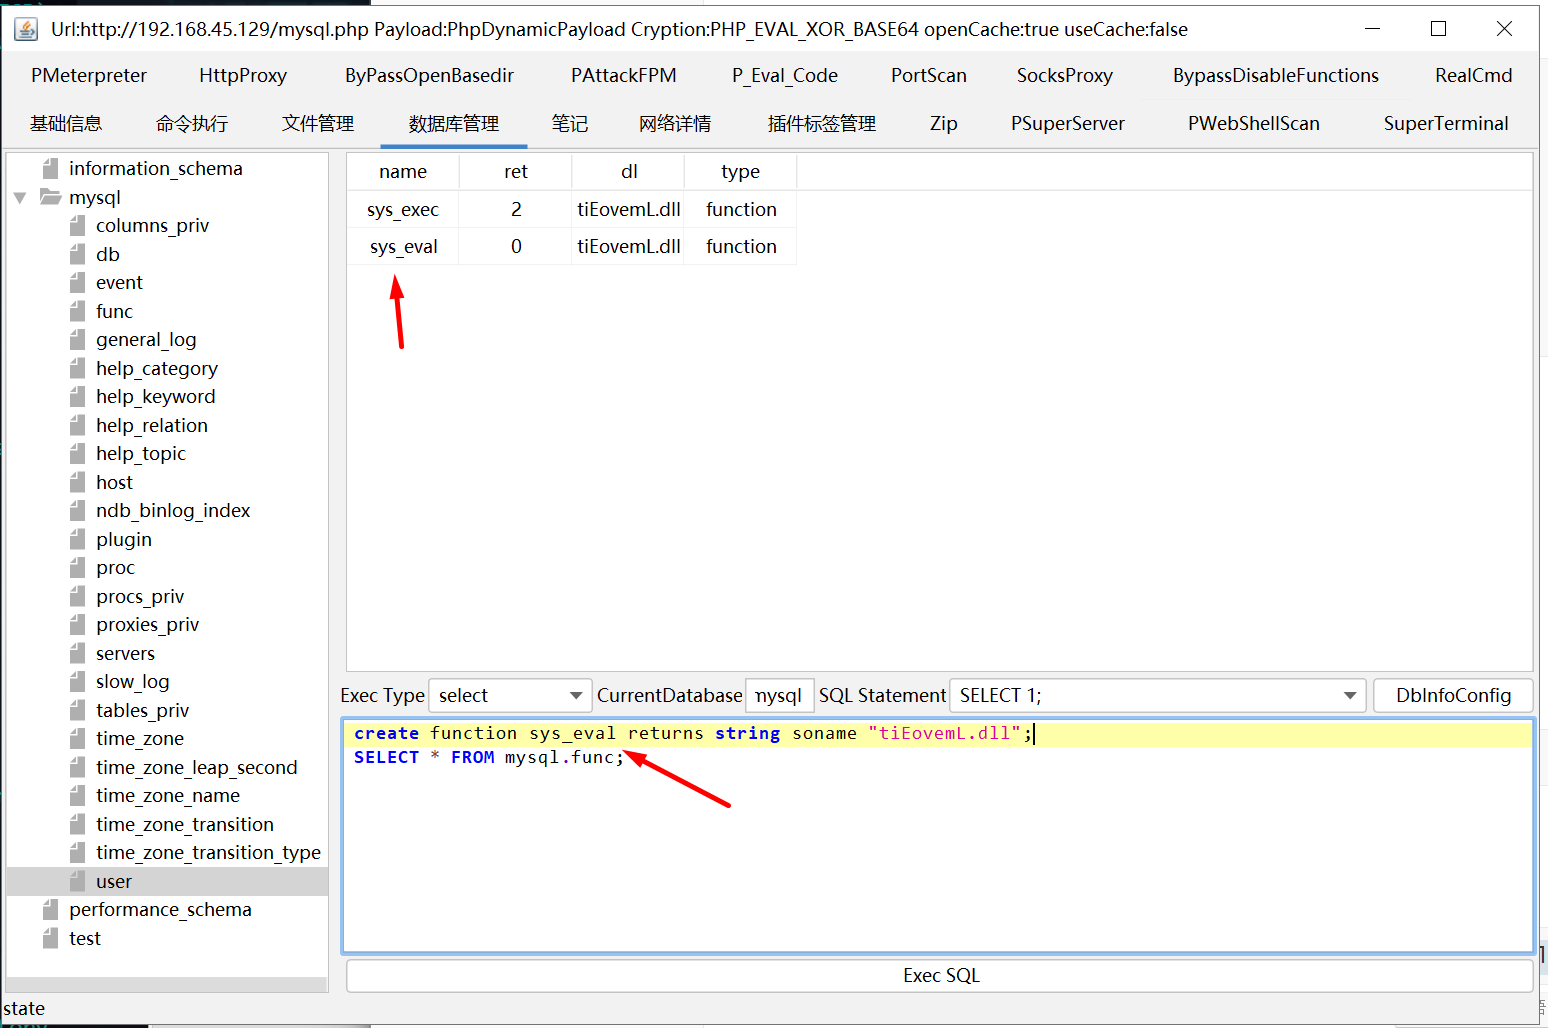Click the information_schema database file icon
The height and width of the screenshot is (1028, 1548).
pyautogui.click(x=51, y=168)
